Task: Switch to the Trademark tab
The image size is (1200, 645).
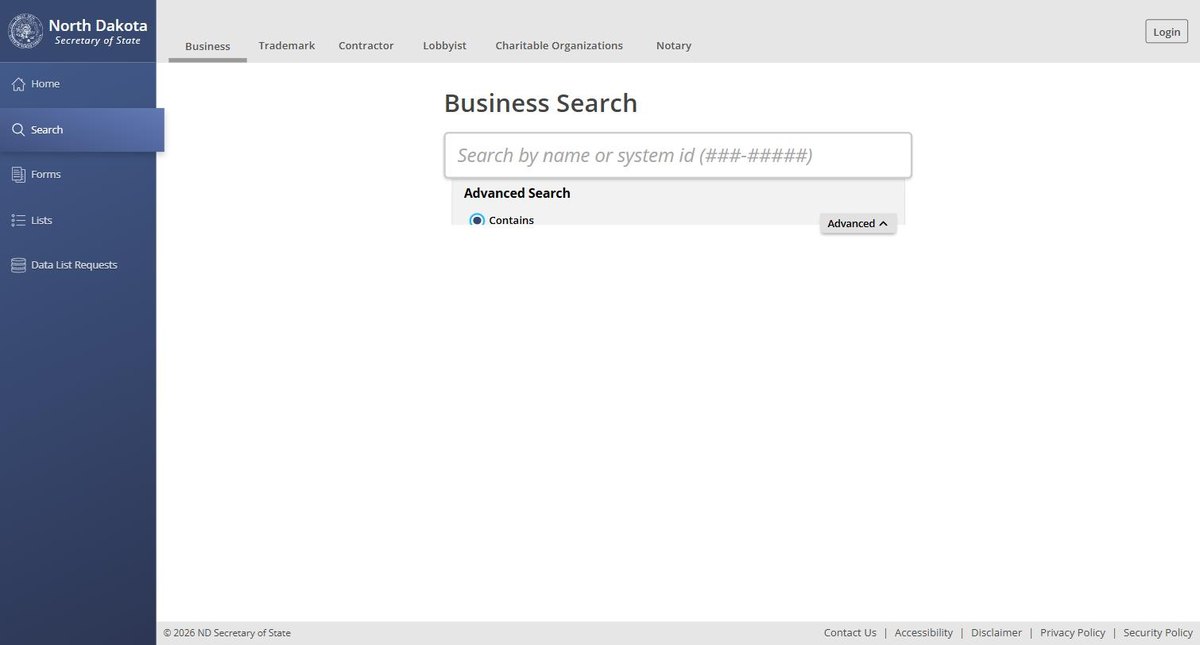Action: 287,46
